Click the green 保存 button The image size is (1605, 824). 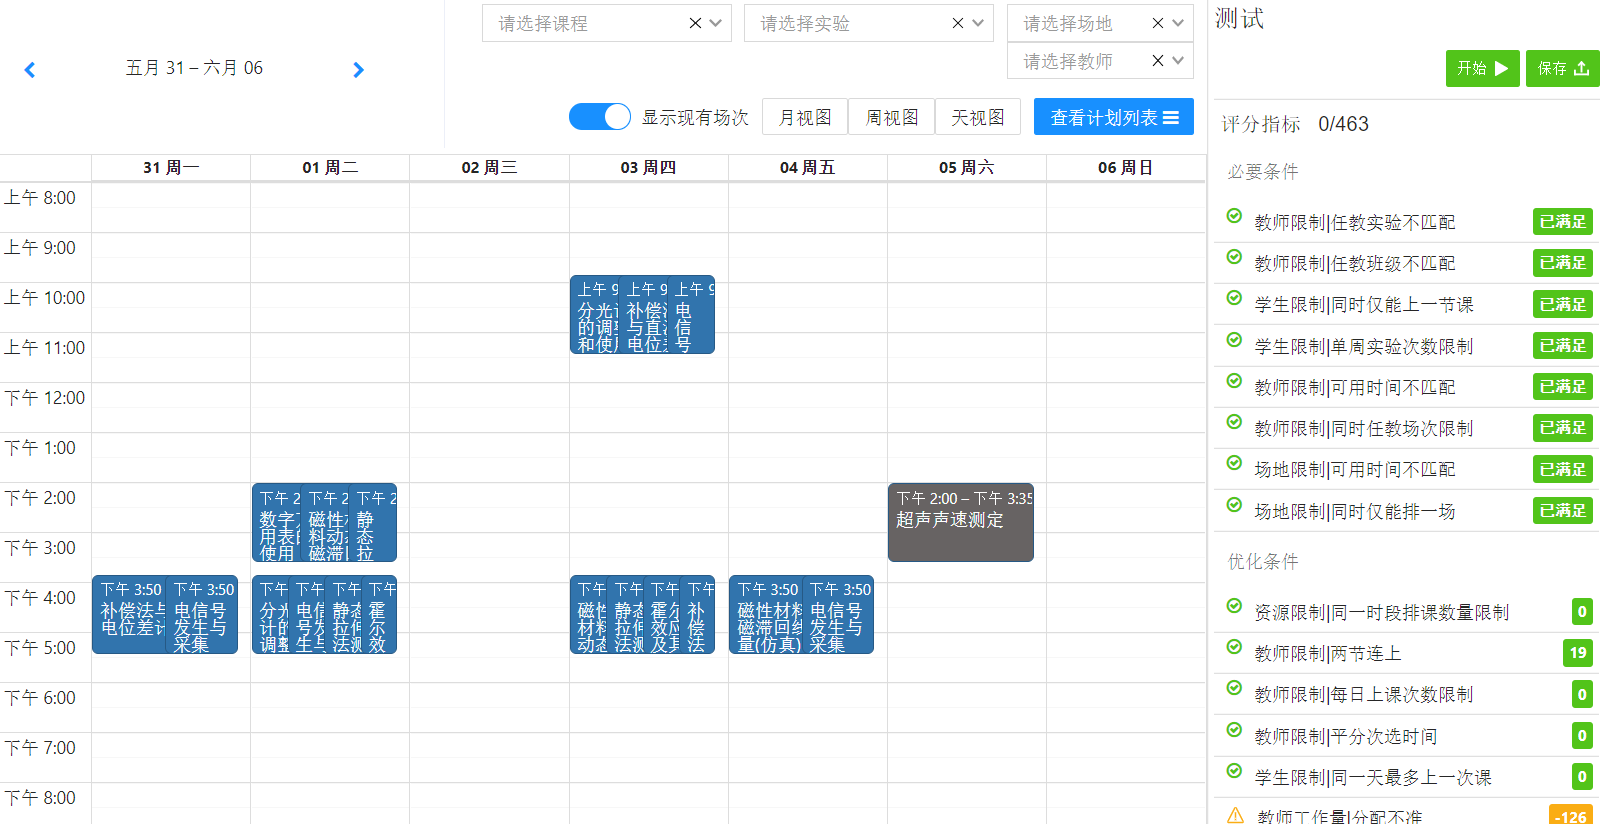click(1562, 69)
